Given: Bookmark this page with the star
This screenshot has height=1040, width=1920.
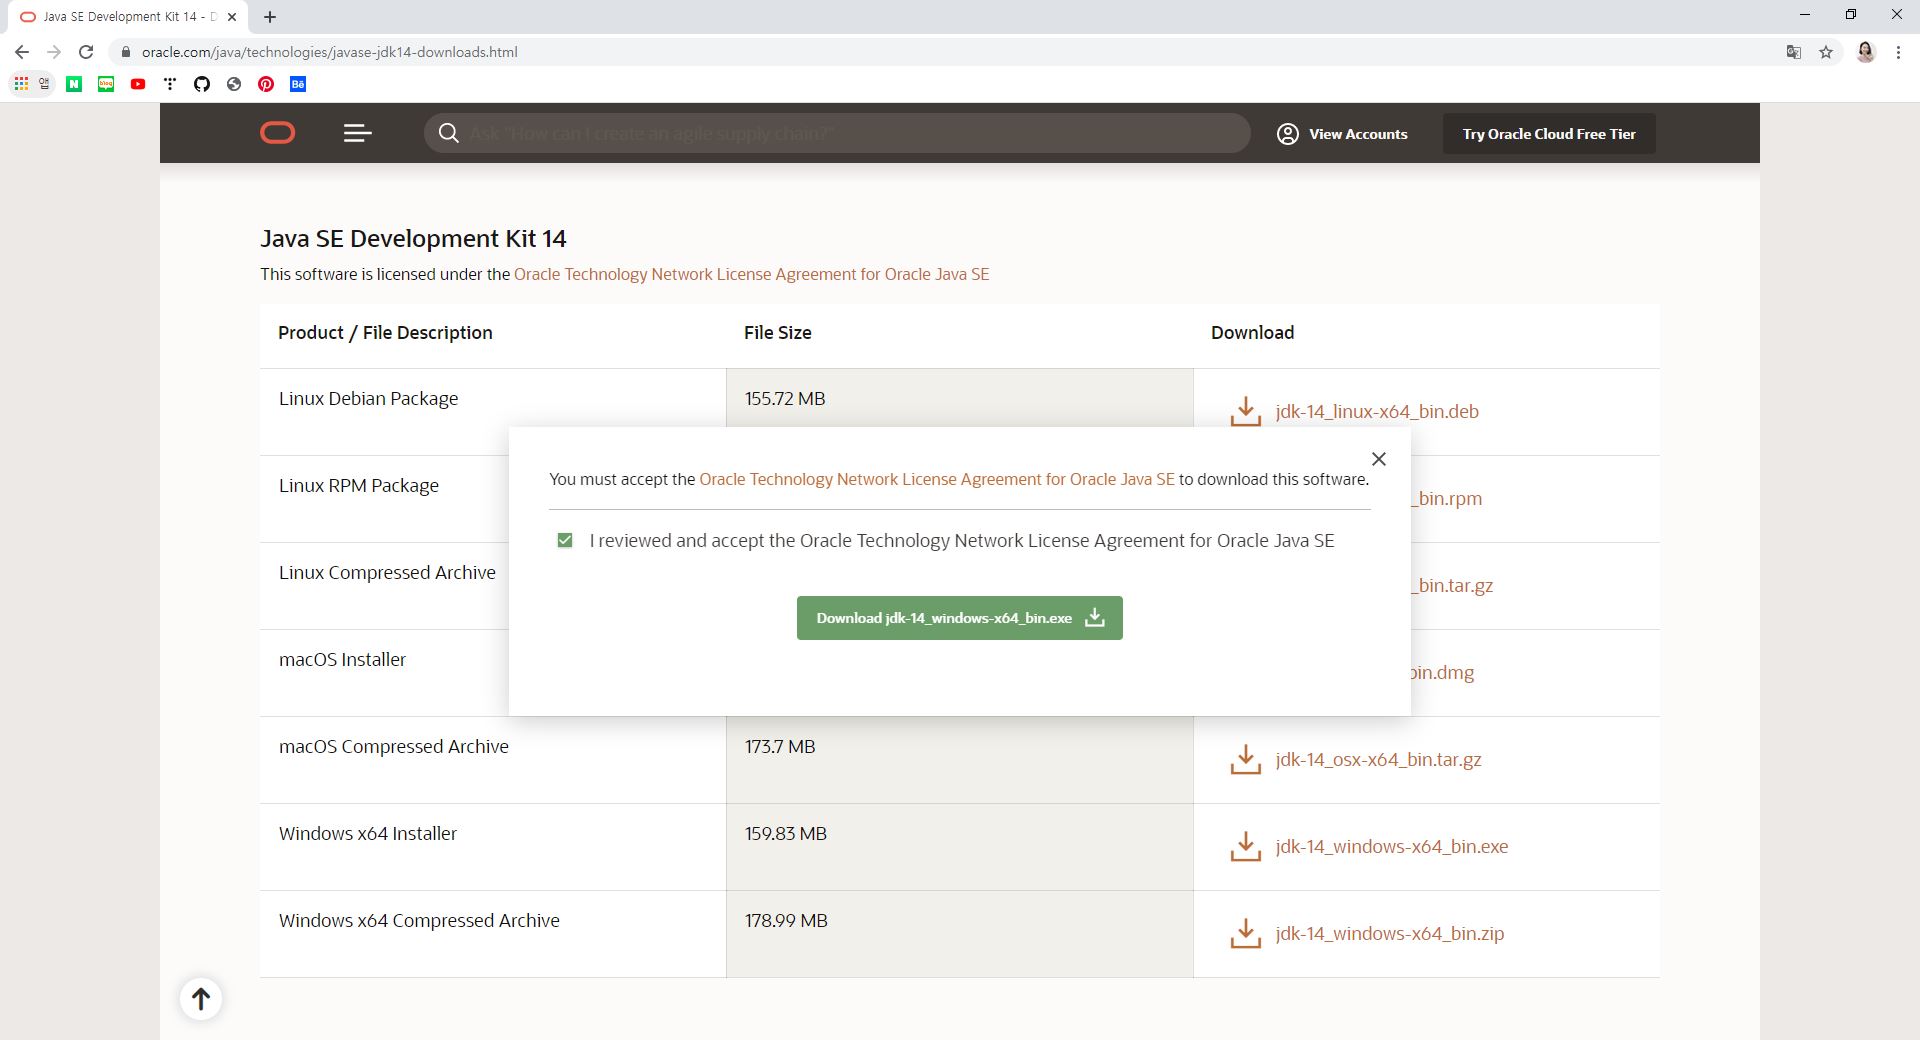Looking at the screenshot, I should click(1826, 52).
